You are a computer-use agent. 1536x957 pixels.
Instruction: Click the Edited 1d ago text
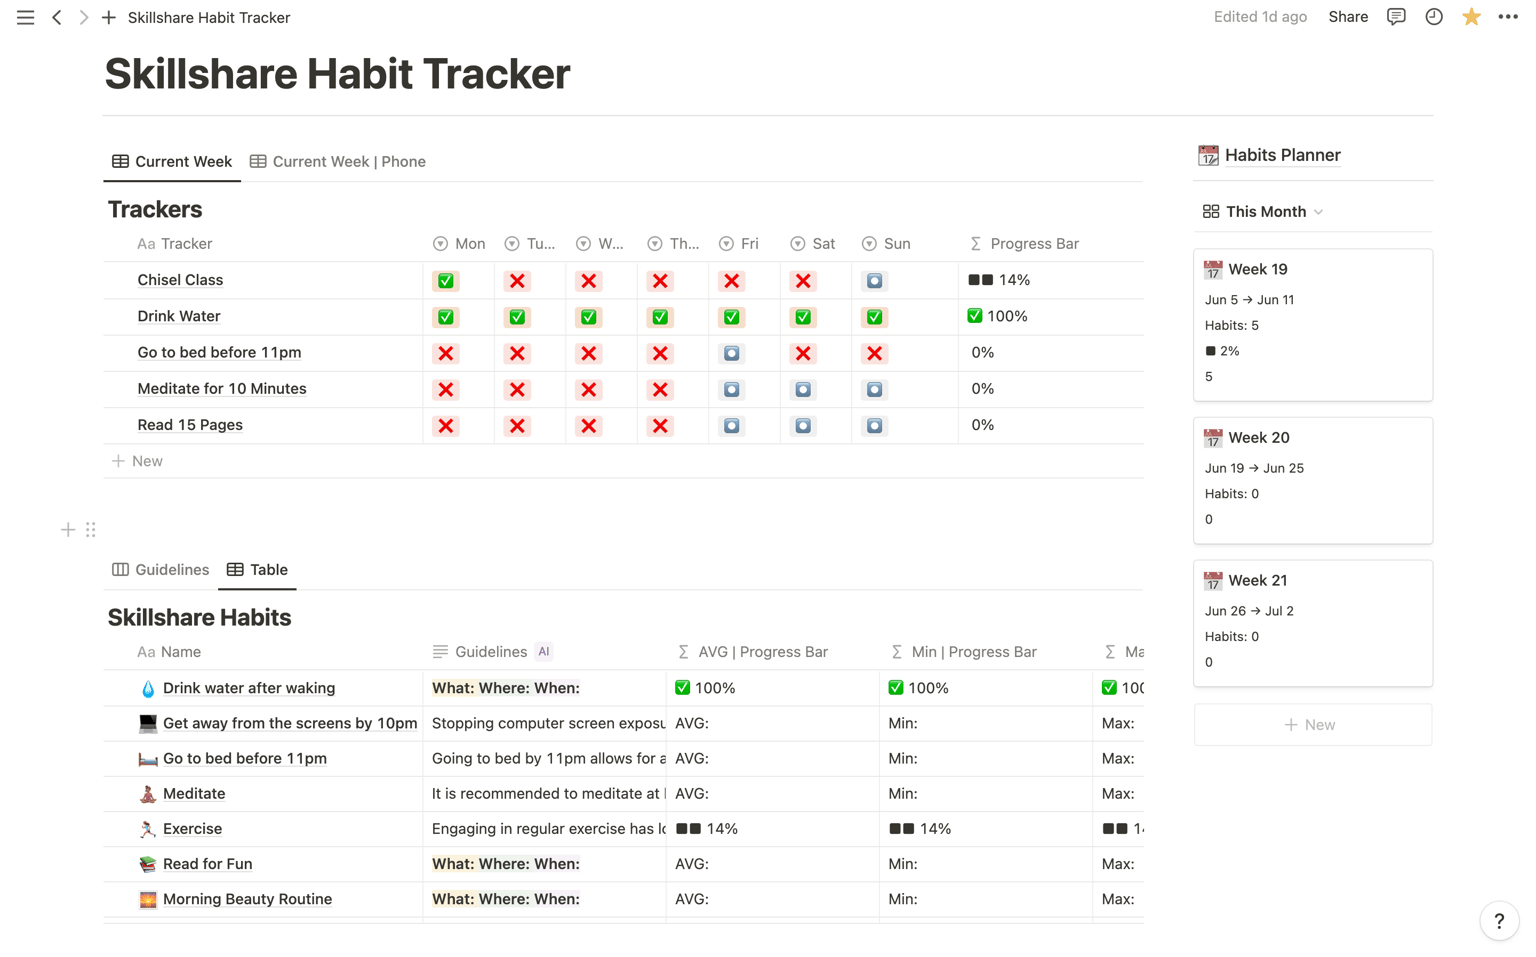point(1260,17)
